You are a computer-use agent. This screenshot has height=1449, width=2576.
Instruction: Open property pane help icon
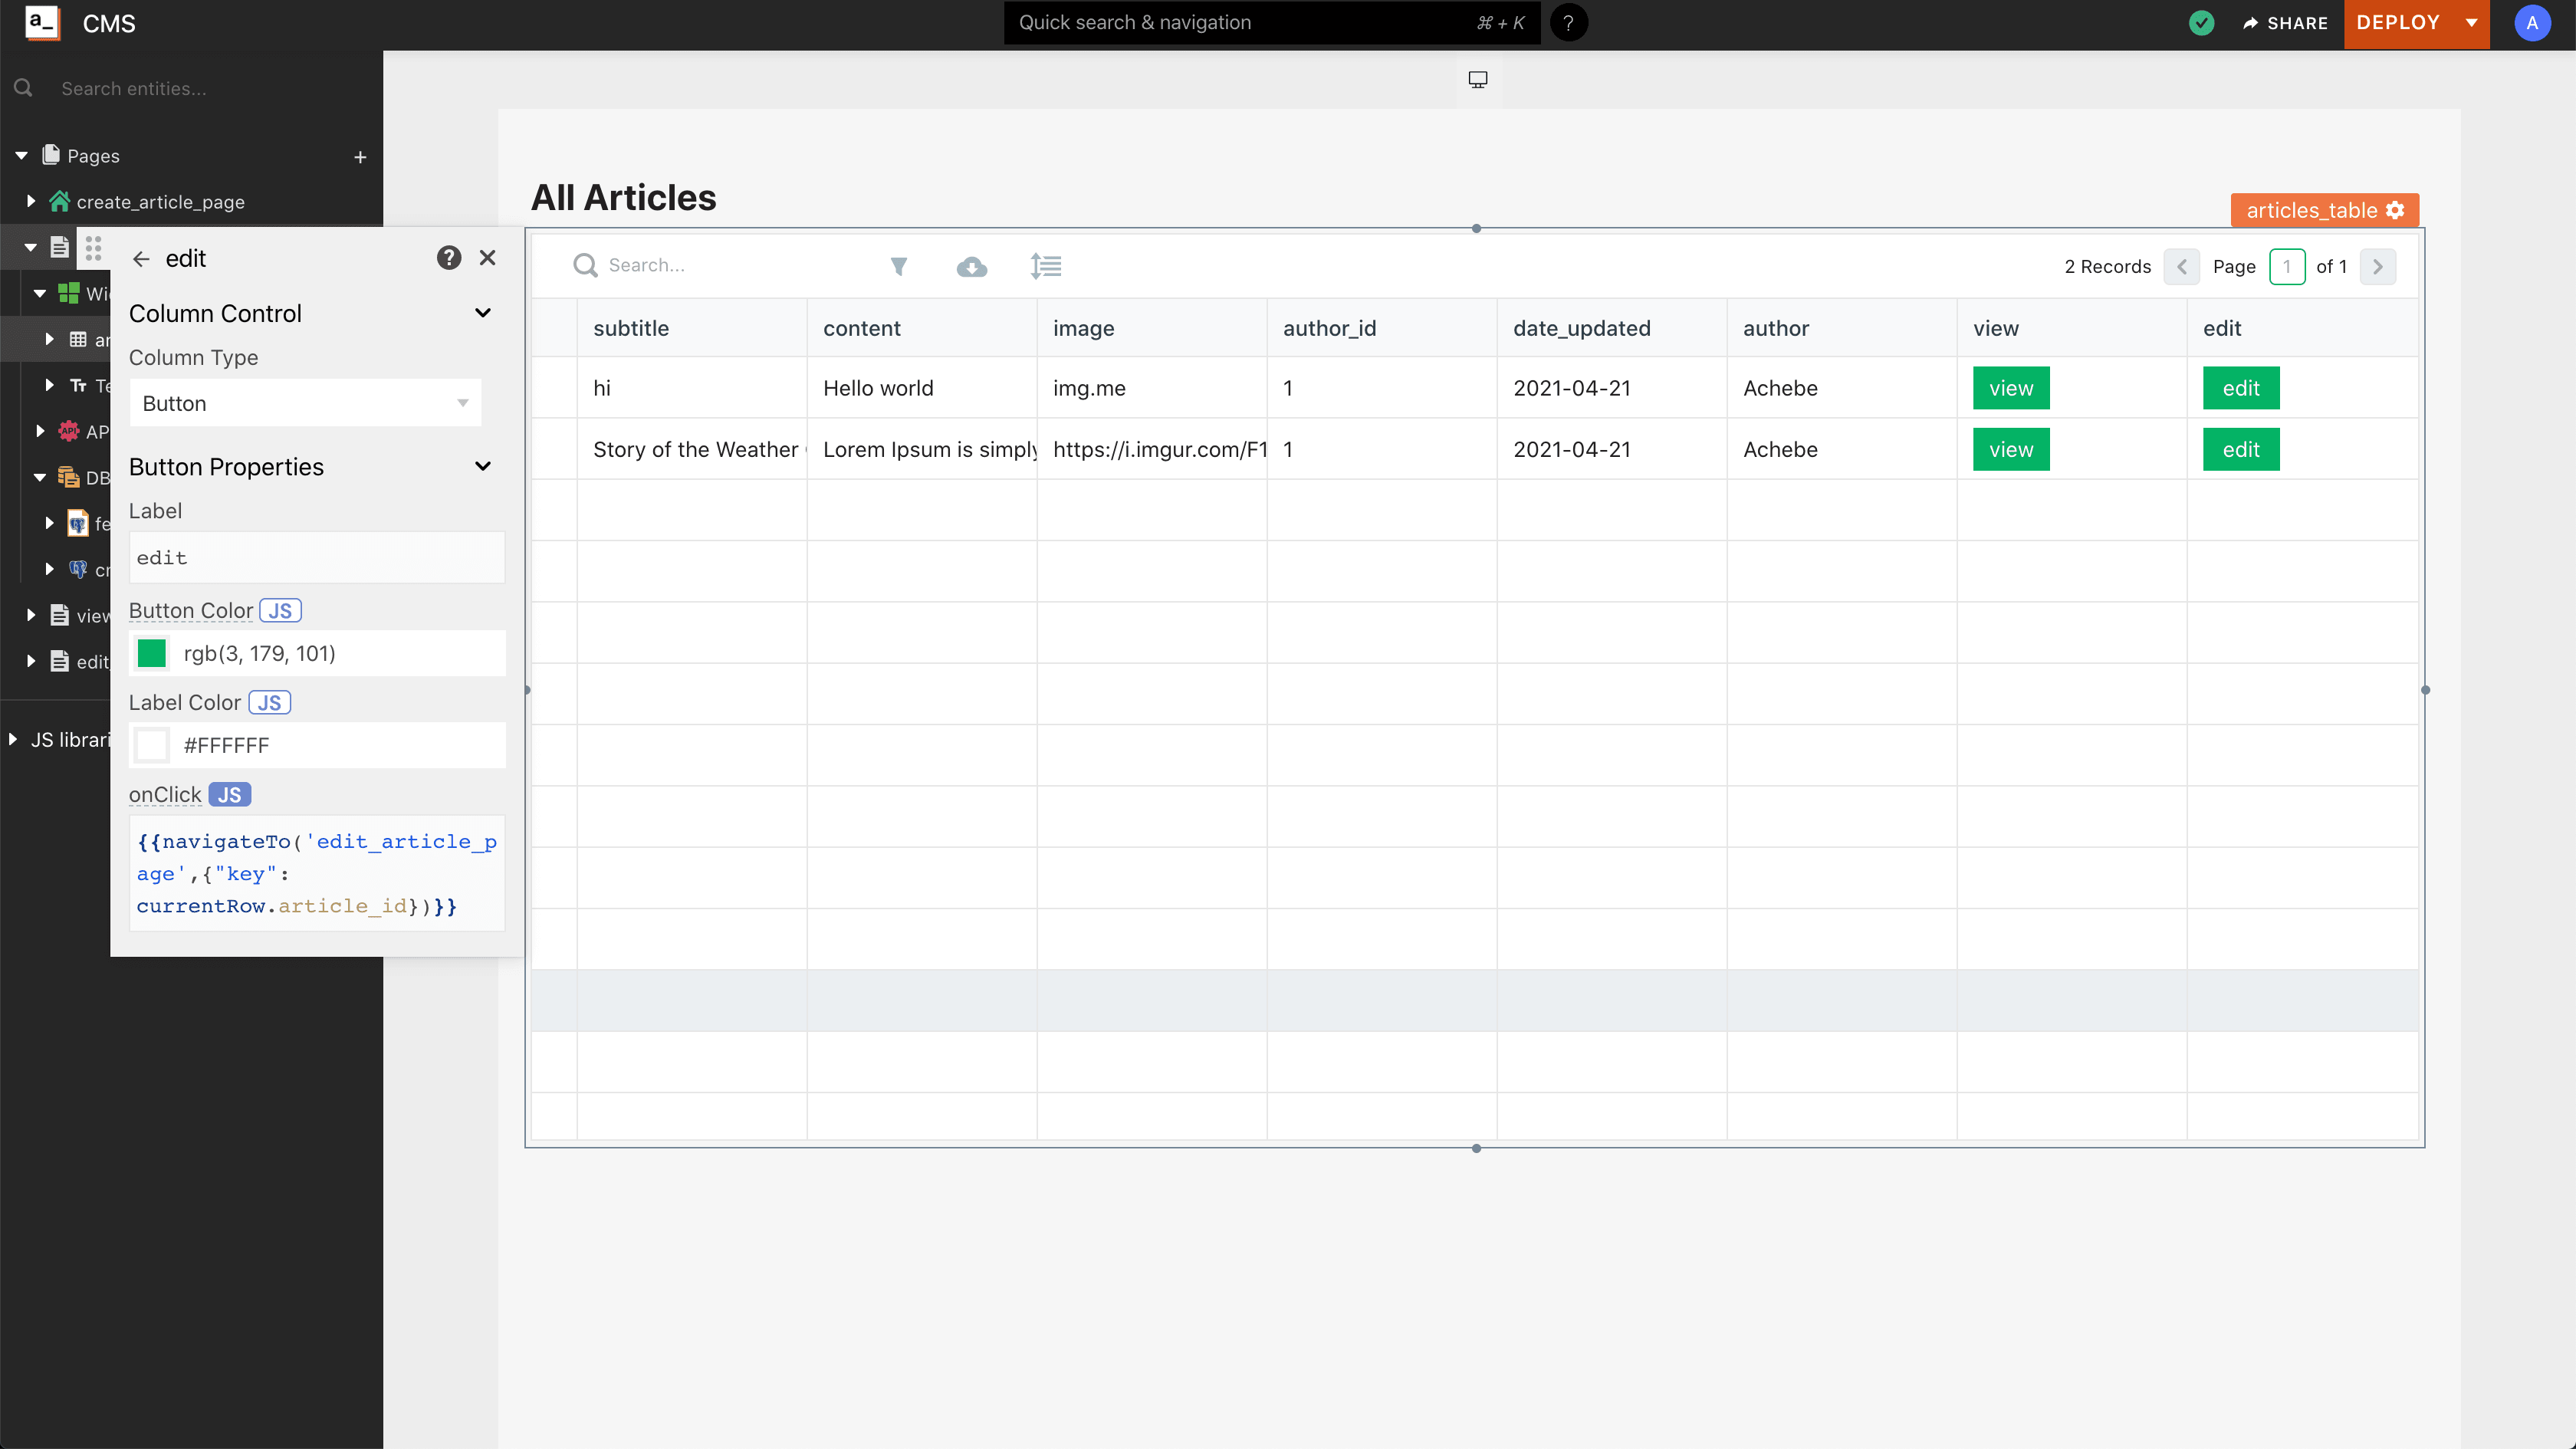(449, 258)
